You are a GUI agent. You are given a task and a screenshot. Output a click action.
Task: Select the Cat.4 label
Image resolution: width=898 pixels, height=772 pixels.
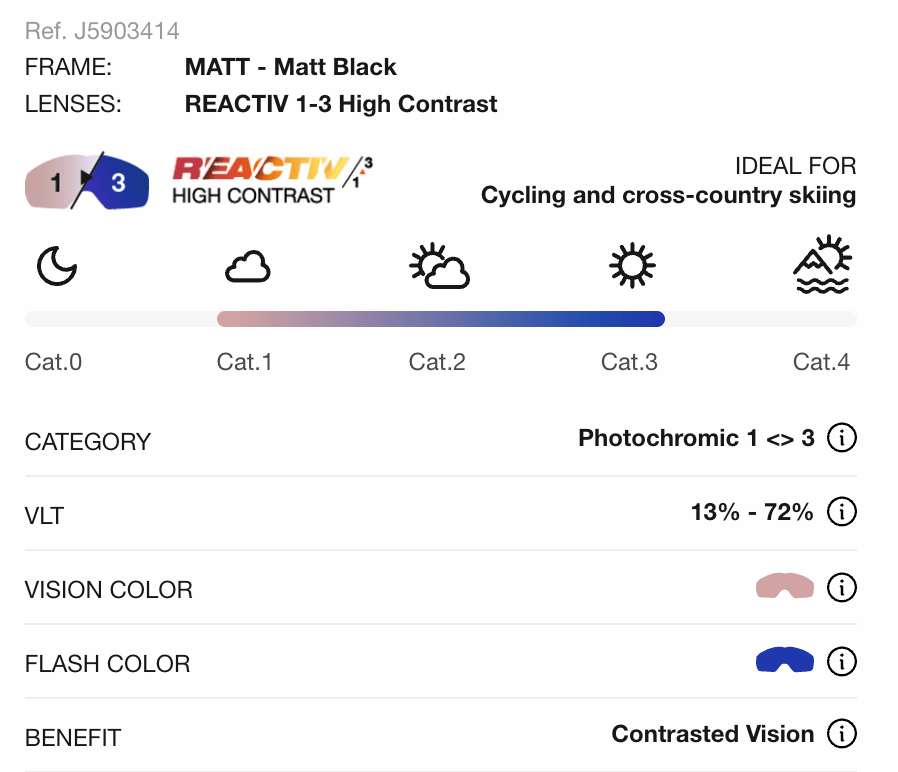(x=821, y=362)
